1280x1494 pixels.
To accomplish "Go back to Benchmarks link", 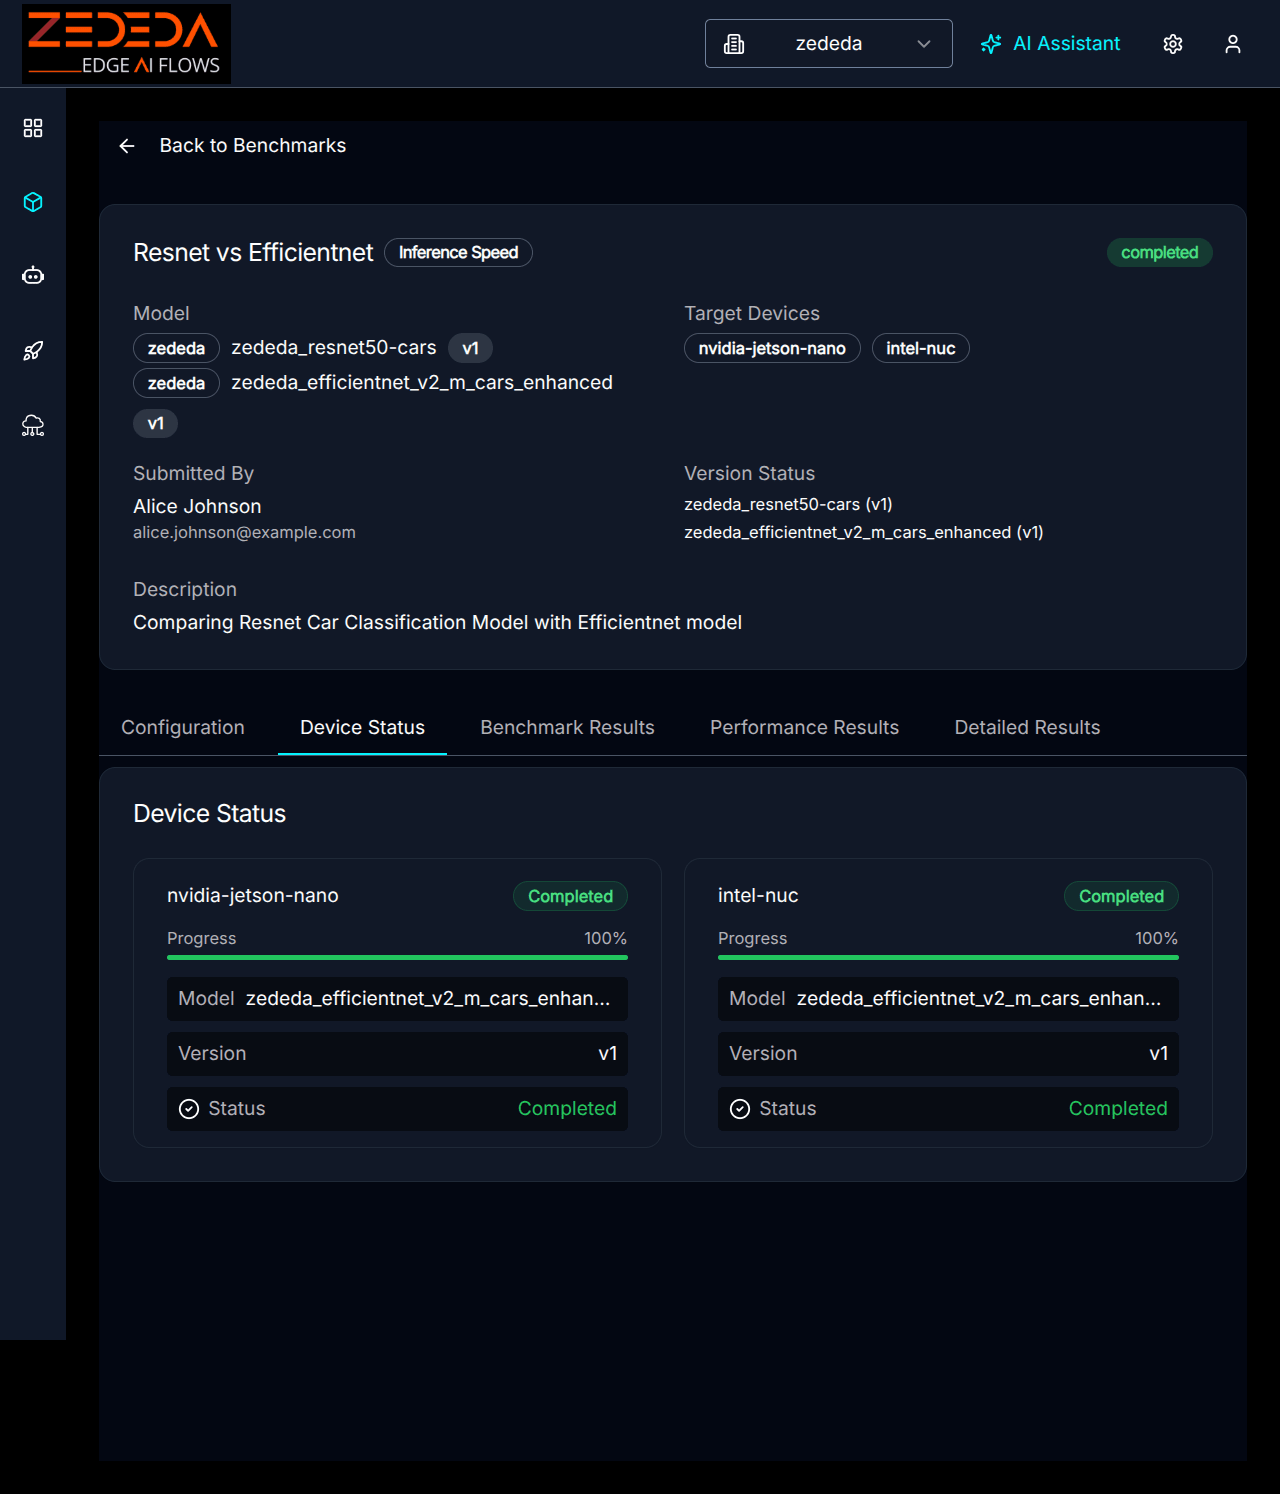I will tap(252, 146).
